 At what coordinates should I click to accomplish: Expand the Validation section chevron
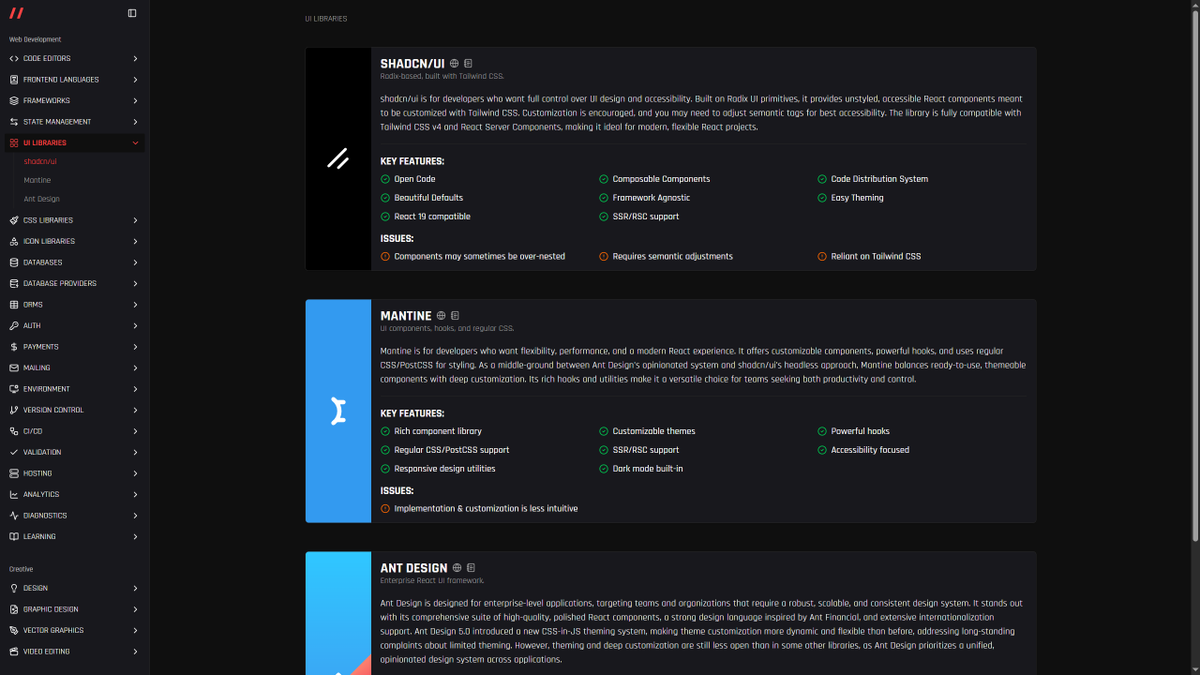click(x=135, y=452)
